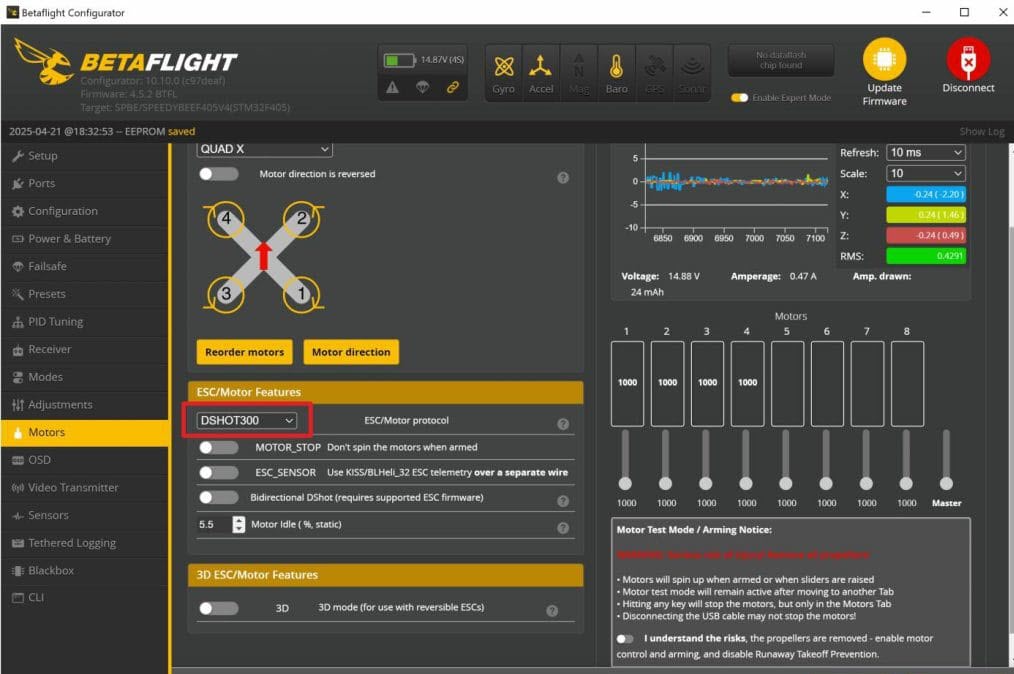Click help icon for Bidirectional DShot
Image resolution: width=1014 pixels, height=674 pixels.
tap(563, 501)
